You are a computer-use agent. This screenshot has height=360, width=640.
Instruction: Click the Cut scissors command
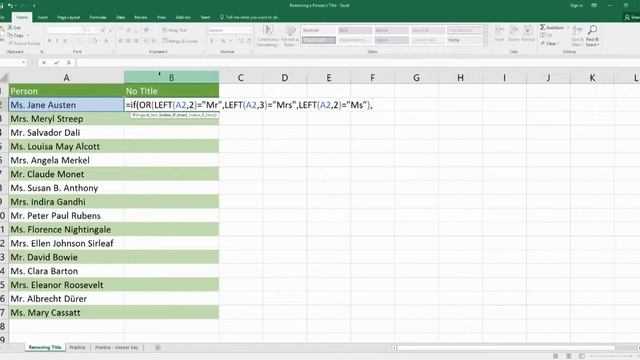(14, 27)
